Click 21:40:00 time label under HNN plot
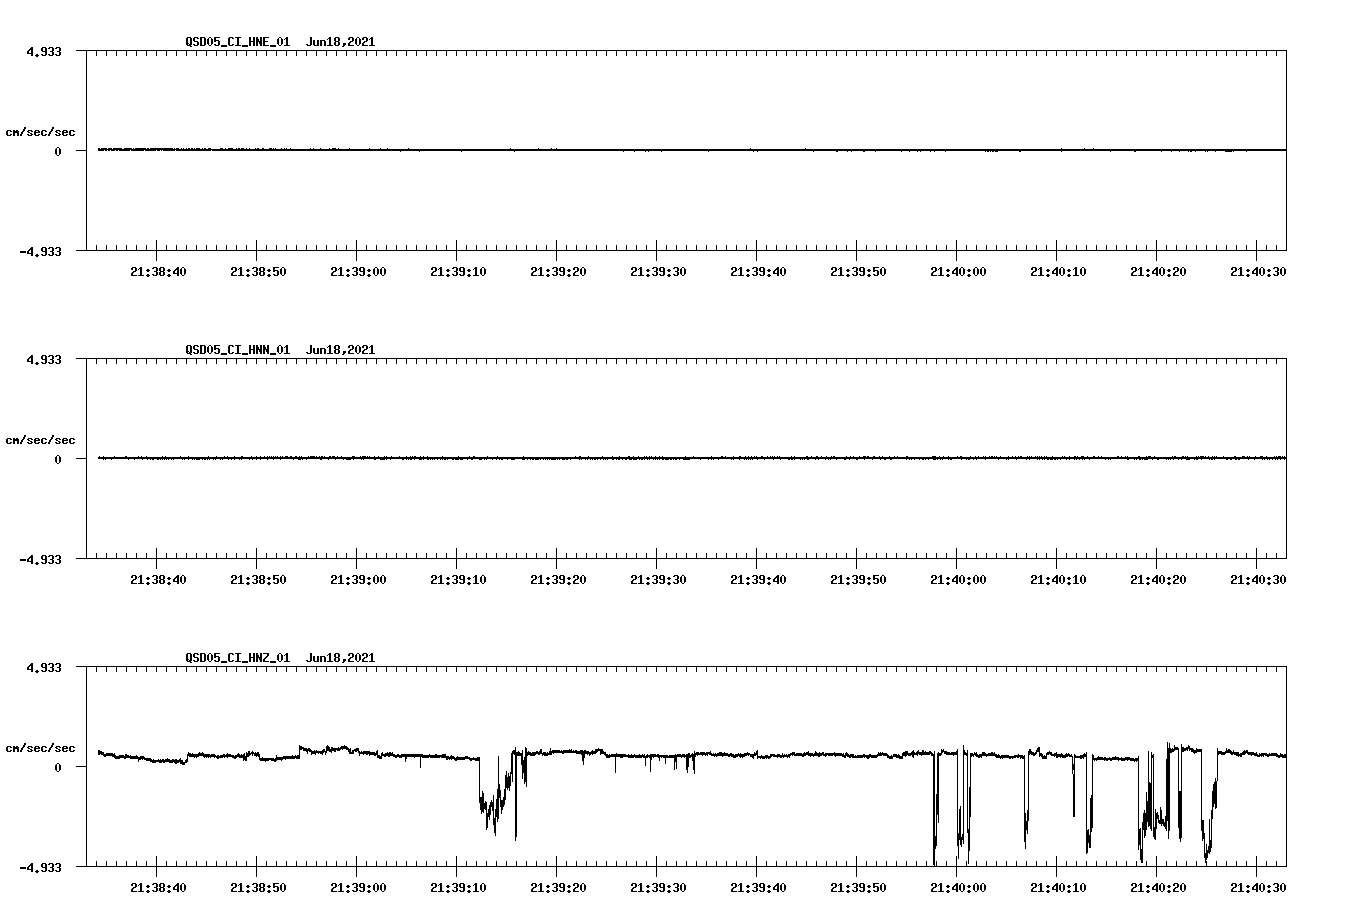The height and width of the screenshot is (924, 1358). (x=958, y=580)
